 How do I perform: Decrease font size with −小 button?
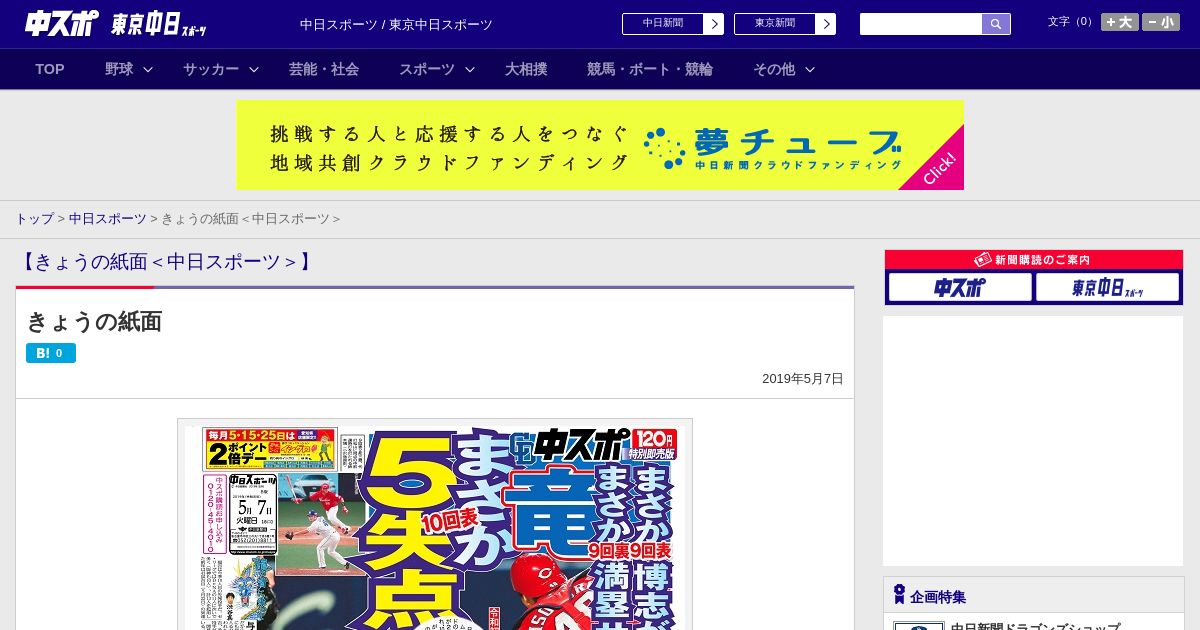point(1161,22)
